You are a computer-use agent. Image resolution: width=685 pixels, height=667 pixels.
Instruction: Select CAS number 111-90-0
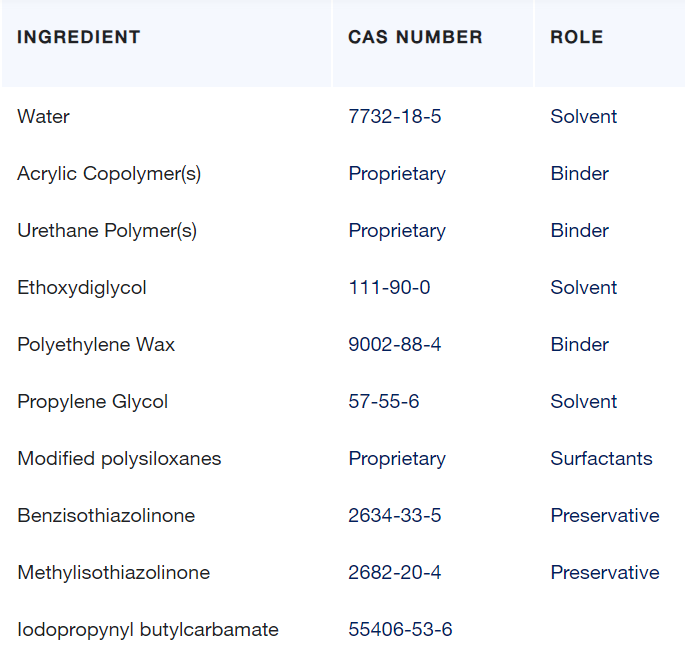[389, 288]
